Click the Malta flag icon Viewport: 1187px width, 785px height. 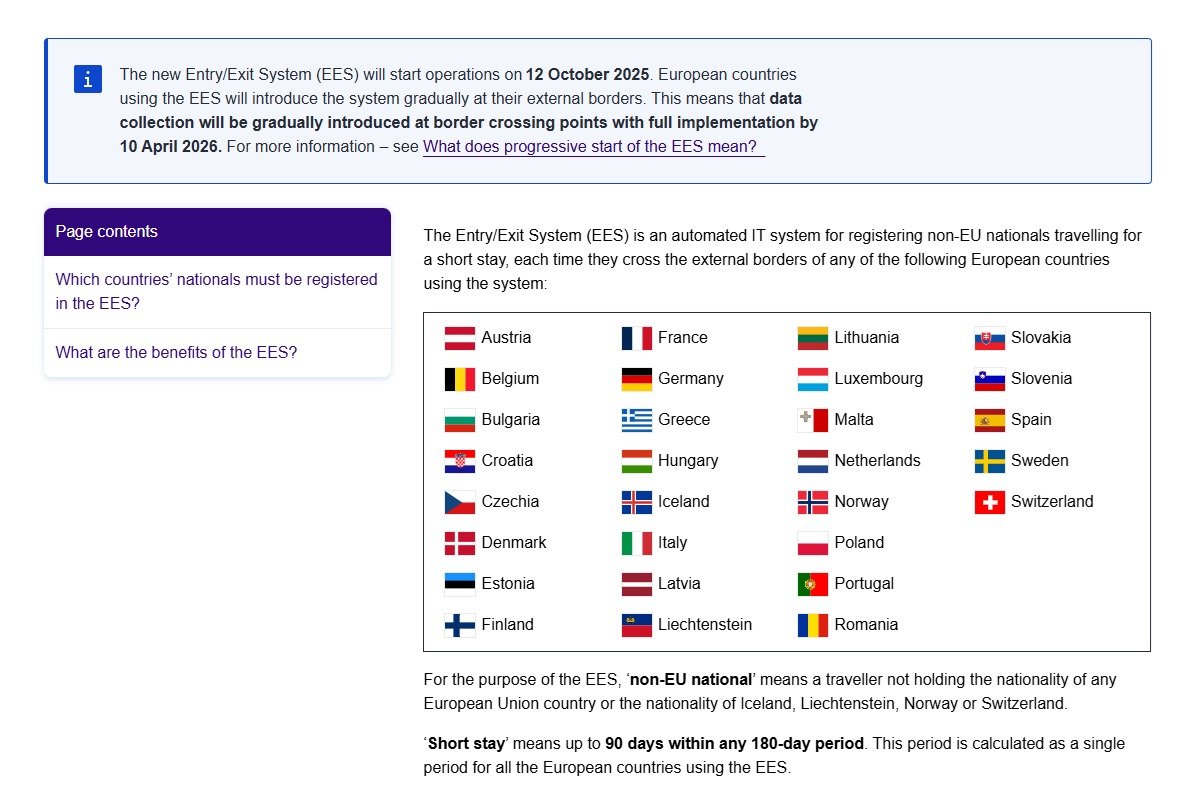click(x=812, y=420)
